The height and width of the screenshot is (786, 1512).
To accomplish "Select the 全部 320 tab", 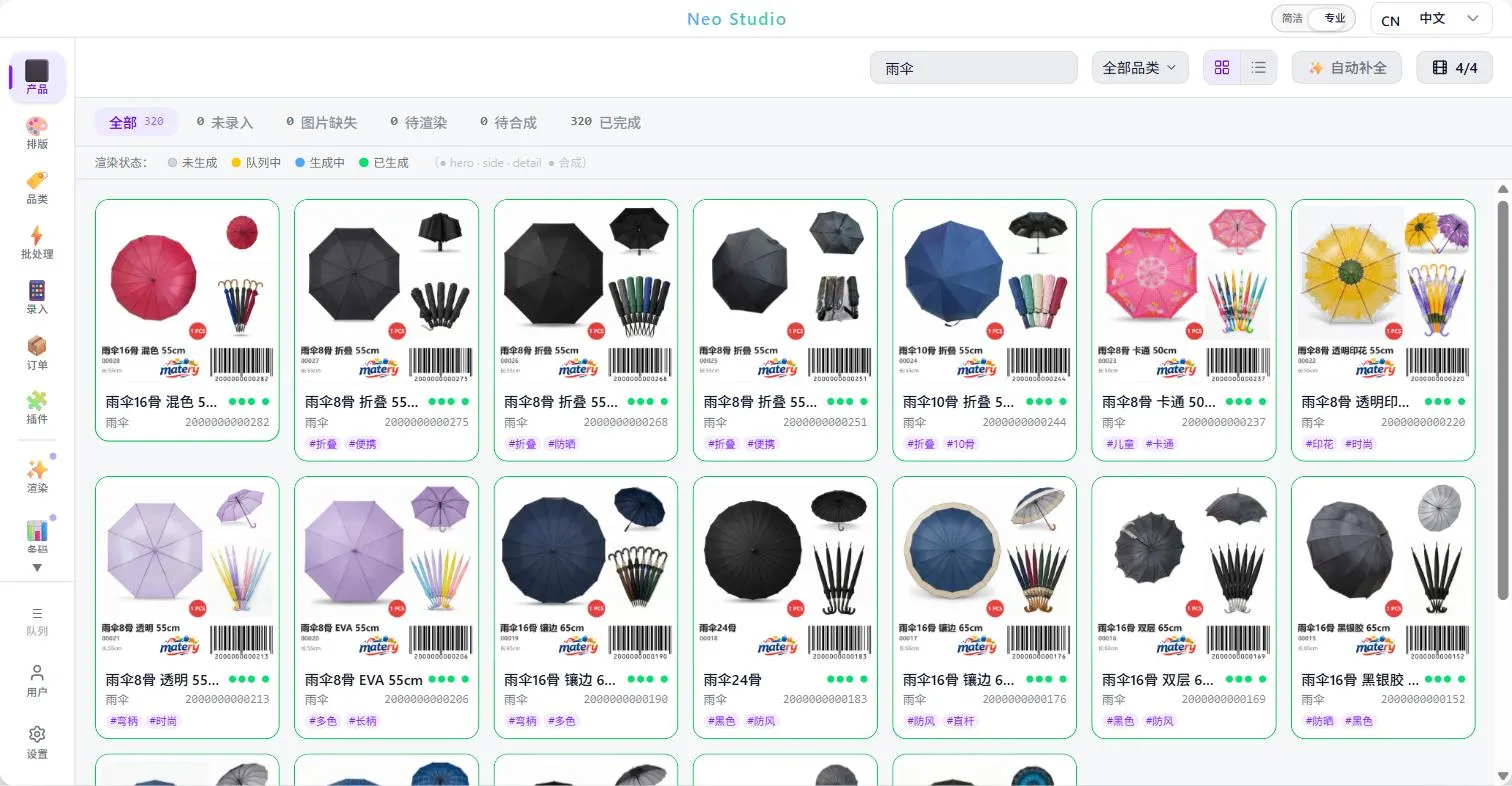I will [136, 122].
